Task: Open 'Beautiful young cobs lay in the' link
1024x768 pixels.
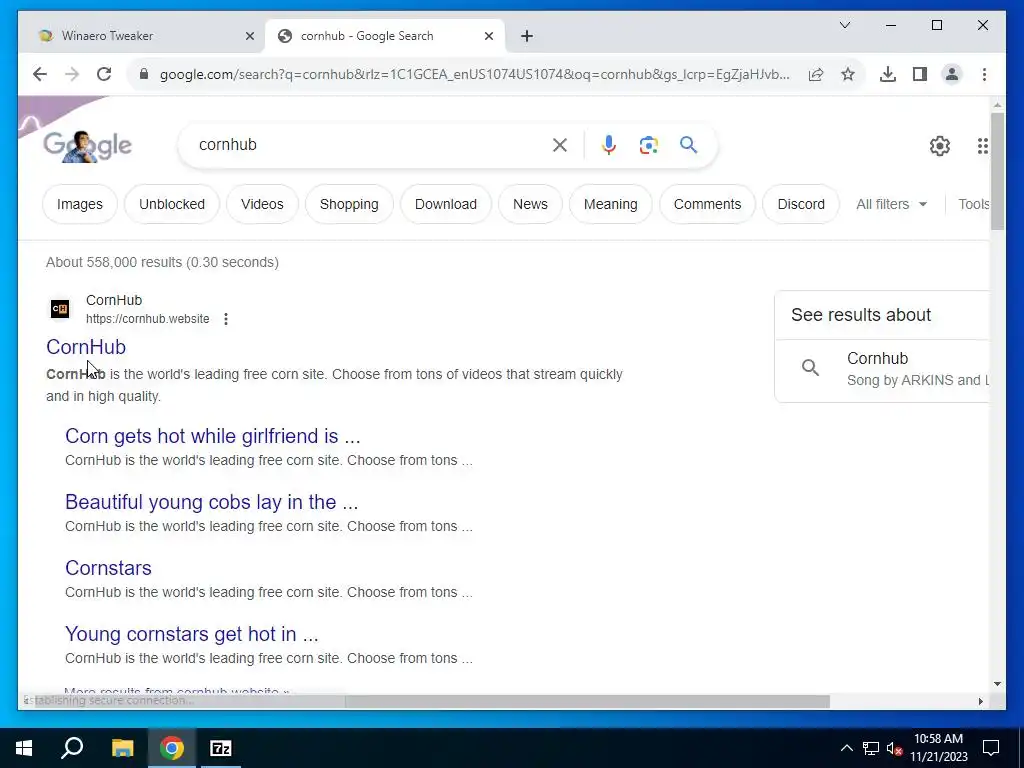Action: (212, 502)
